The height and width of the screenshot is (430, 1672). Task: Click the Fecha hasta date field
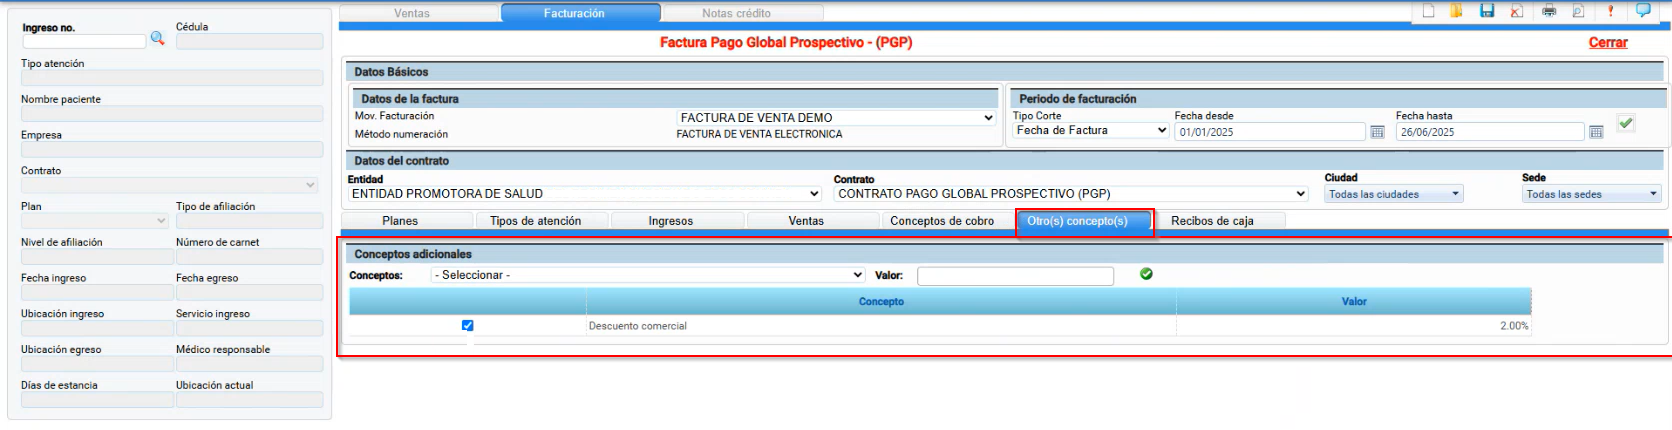[x=1490, y=132]
